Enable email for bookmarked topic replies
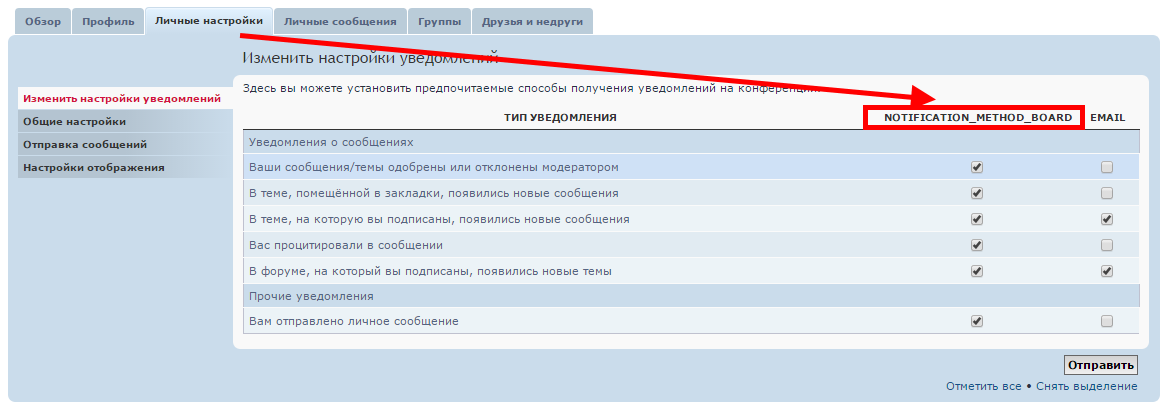The width and height of the screenshot is (1165, 415). (x=1107, y=193)
